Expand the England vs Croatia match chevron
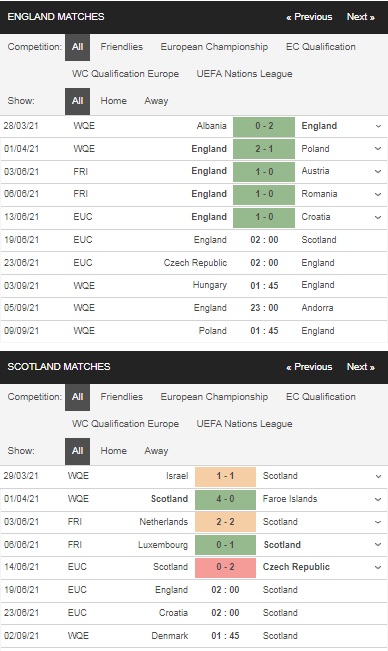This screenshot has height=651, width=388. 378,217
